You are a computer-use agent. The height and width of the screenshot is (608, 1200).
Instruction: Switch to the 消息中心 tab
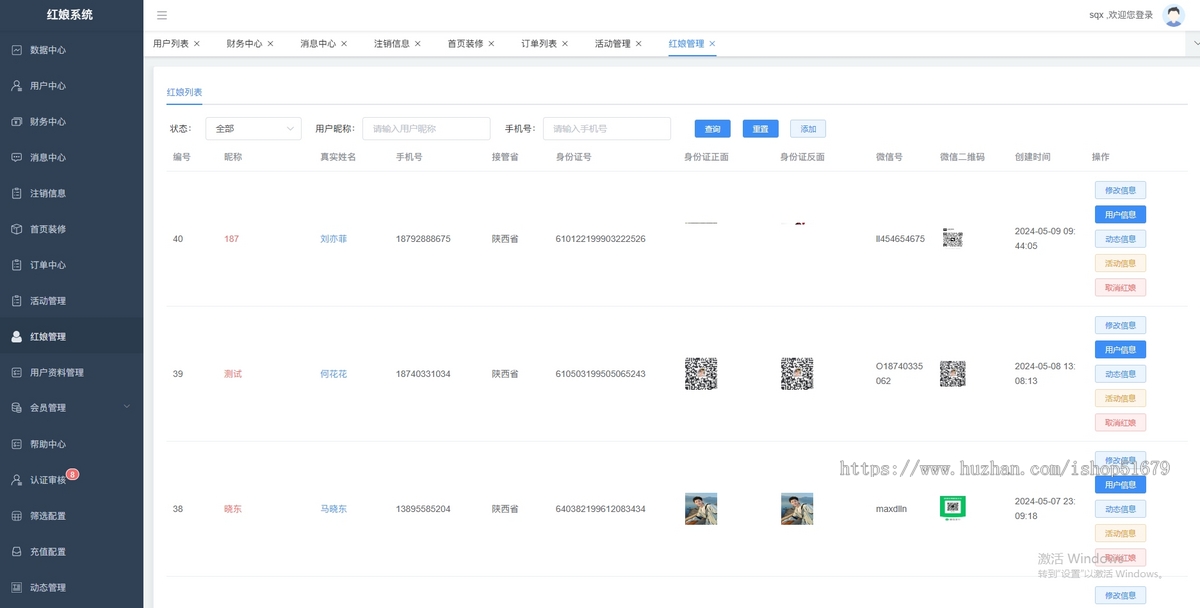[x=318, y=44]
